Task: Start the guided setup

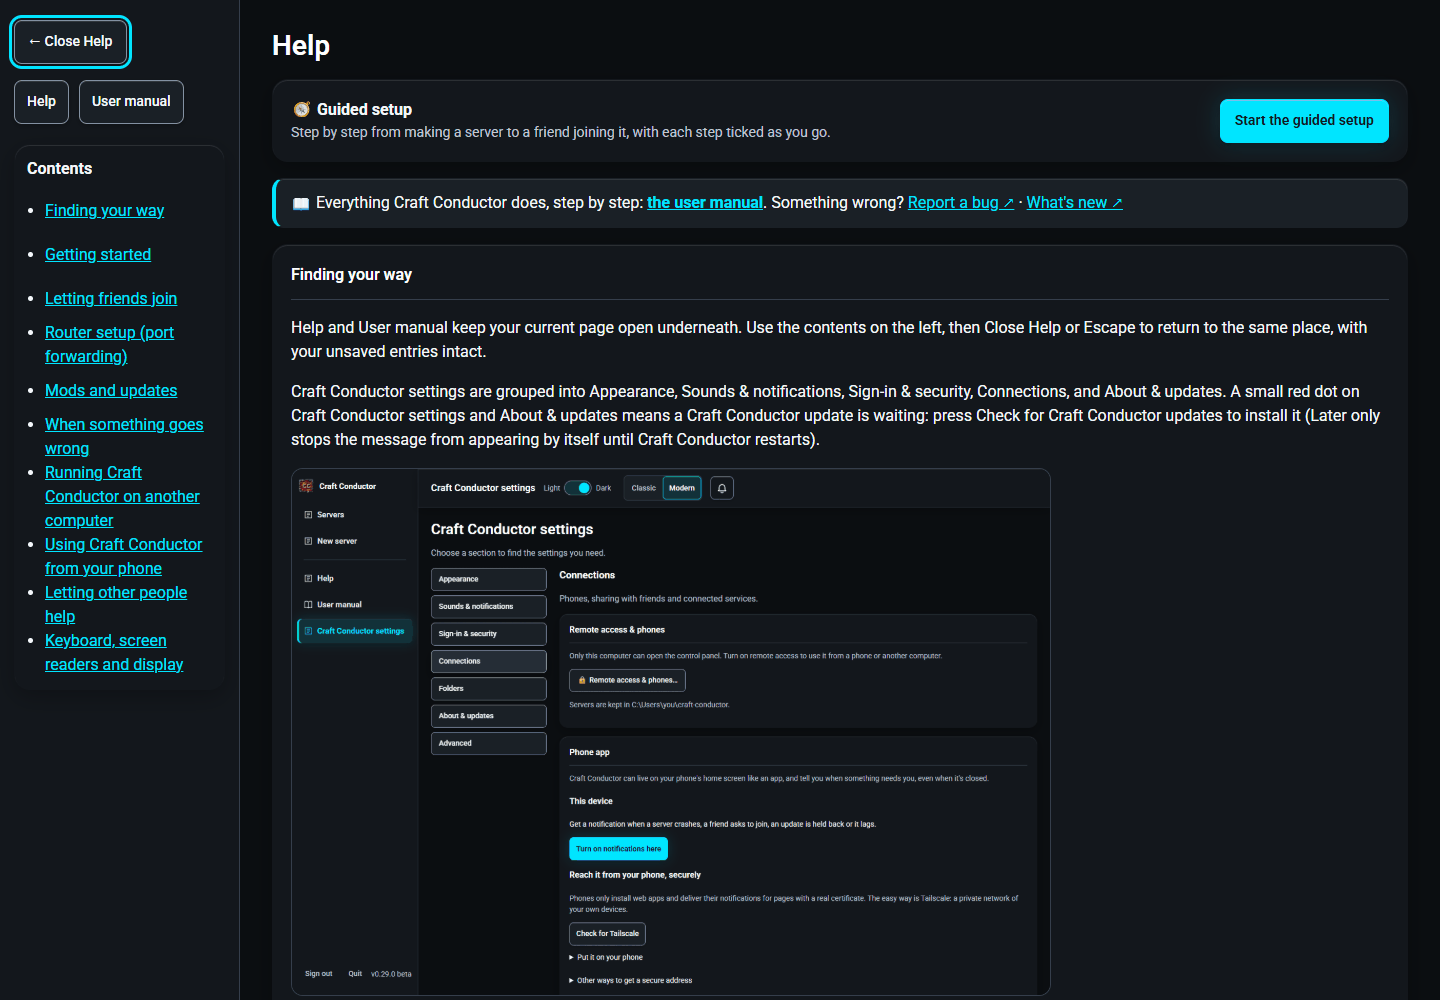Action: pyautogui.click(x=1304, y=121)
